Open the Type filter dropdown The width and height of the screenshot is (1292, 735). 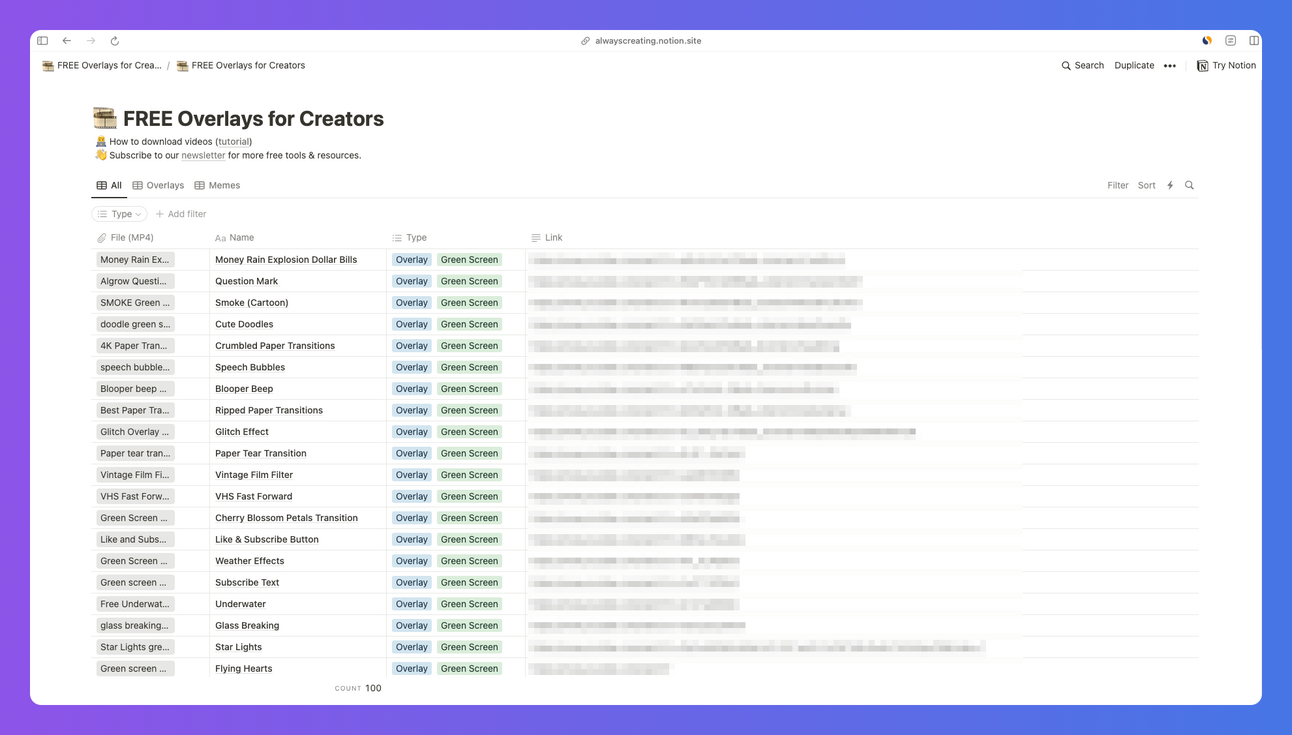[x=120, y=214]
